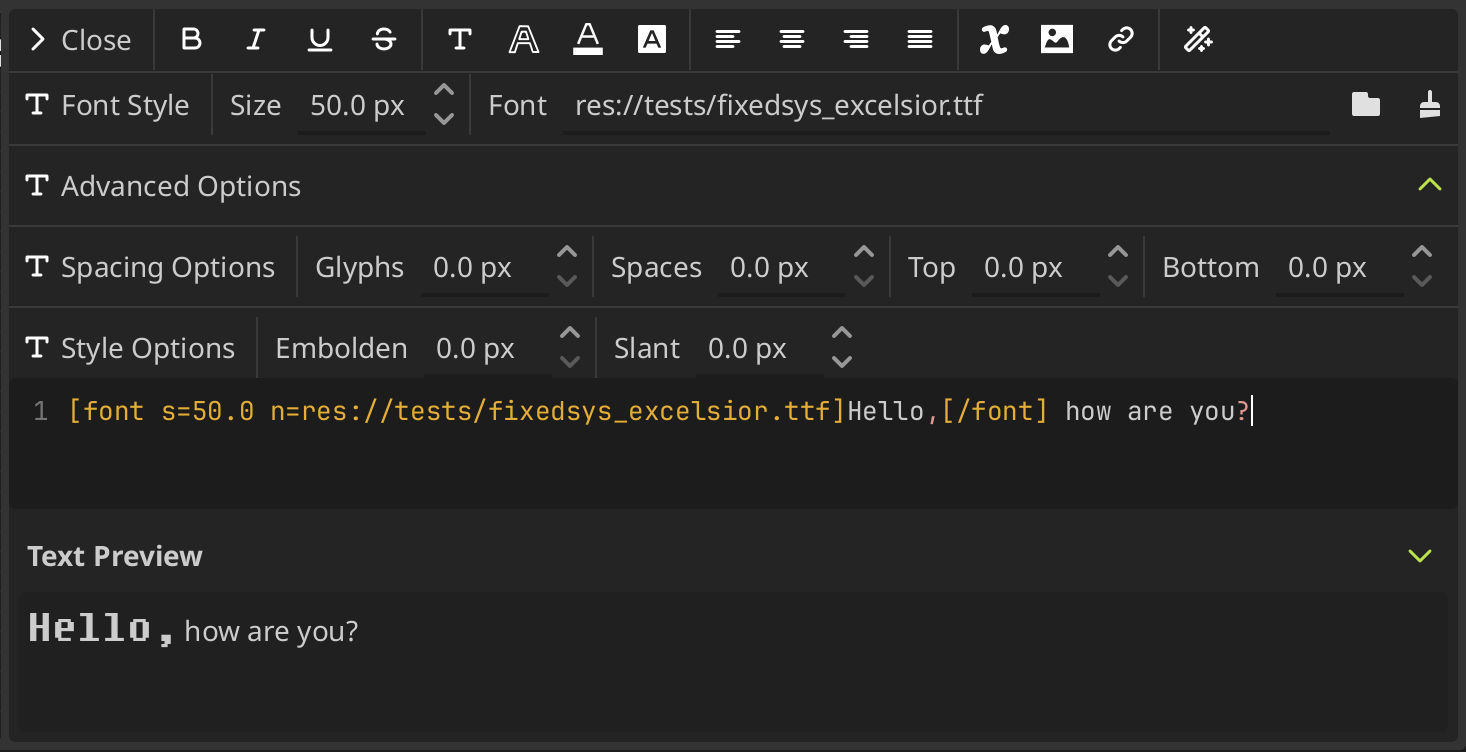The image size is (1466, 752).
Task: Open the text effects wand tool
Action: pyautogui.click(x=1198, y=40)
